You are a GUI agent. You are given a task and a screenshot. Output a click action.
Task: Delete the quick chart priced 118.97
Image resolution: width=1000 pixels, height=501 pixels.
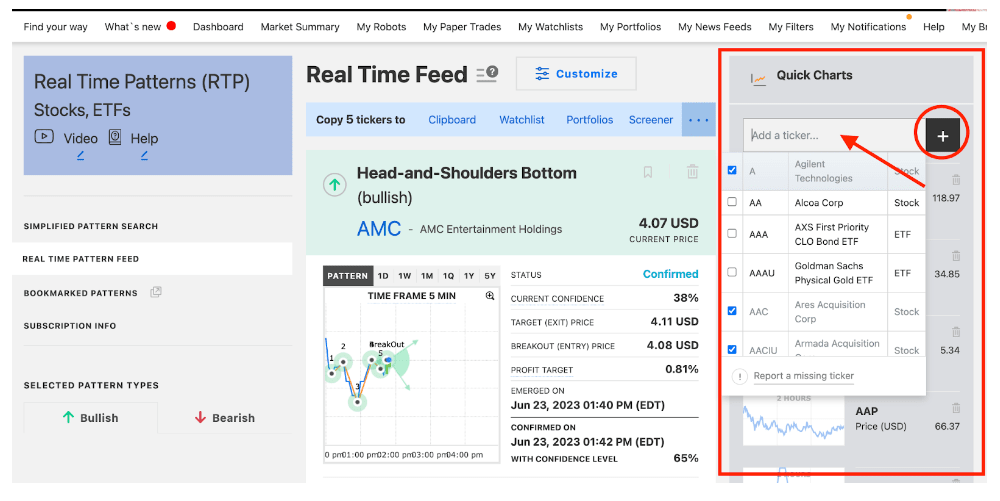coord(955,180)
